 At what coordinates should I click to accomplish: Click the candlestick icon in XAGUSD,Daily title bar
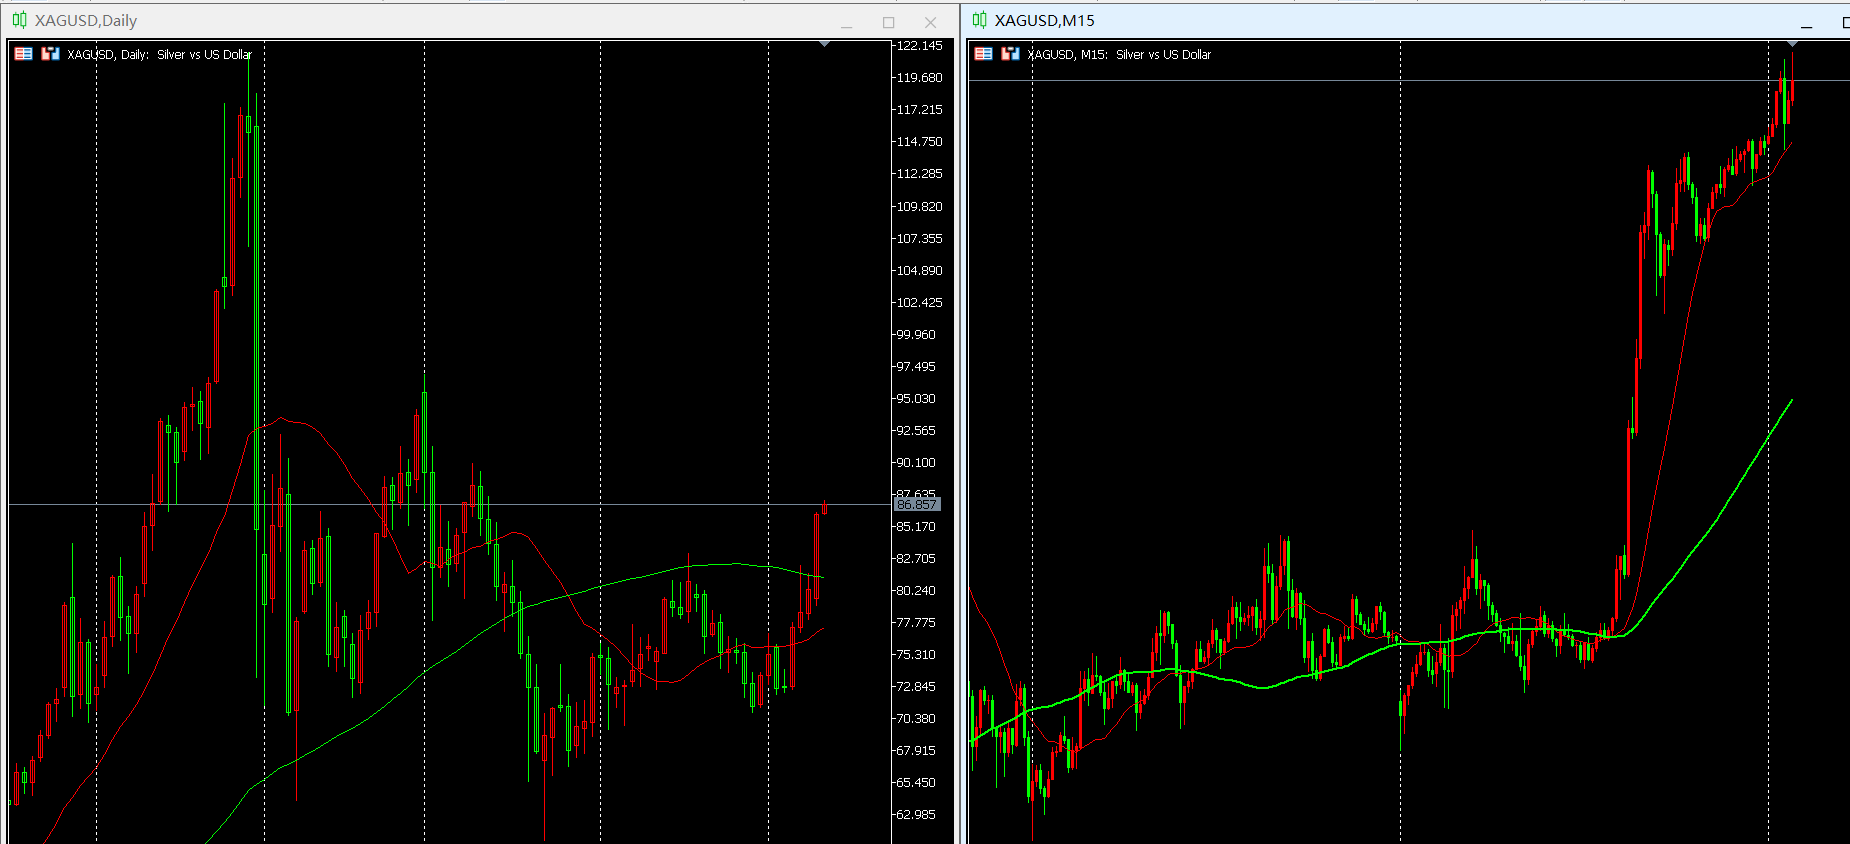click(19, 20)
